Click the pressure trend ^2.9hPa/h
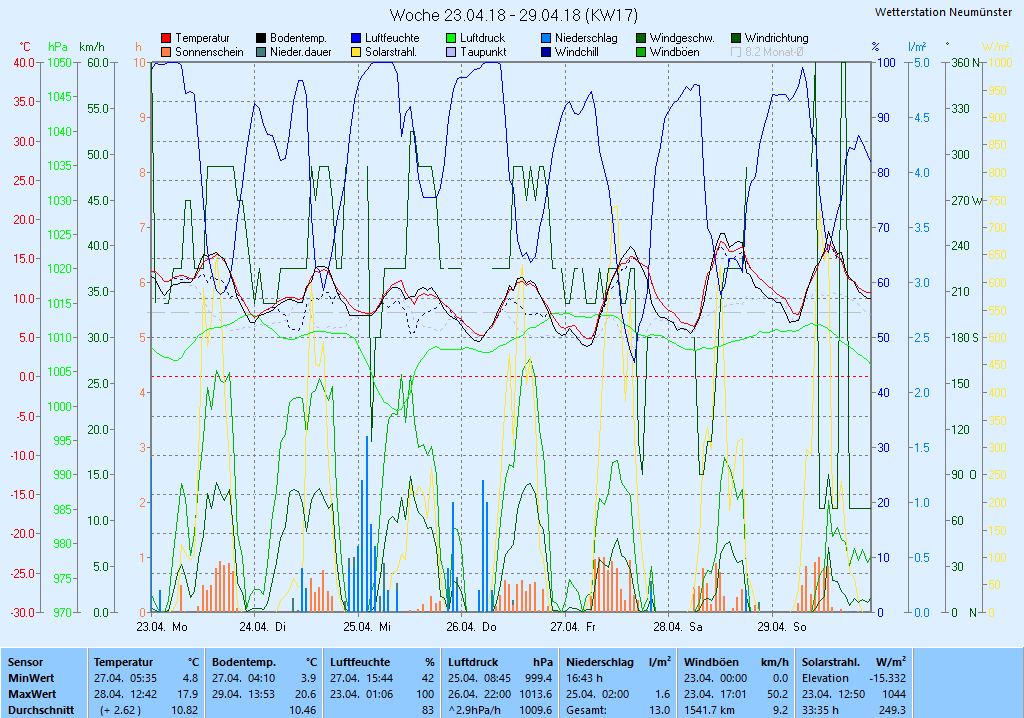Image resolution: width=1024 pixels, height=718 pixels. (x=475, y=710)
